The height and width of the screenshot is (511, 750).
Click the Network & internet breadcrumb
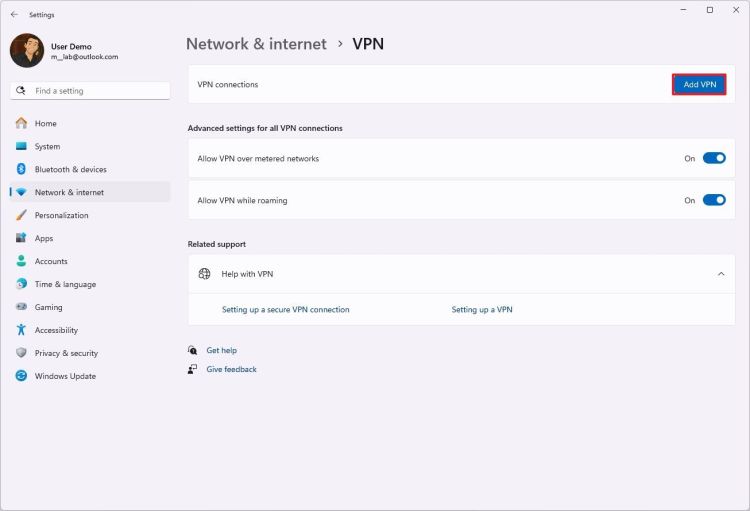coord(256,44)
